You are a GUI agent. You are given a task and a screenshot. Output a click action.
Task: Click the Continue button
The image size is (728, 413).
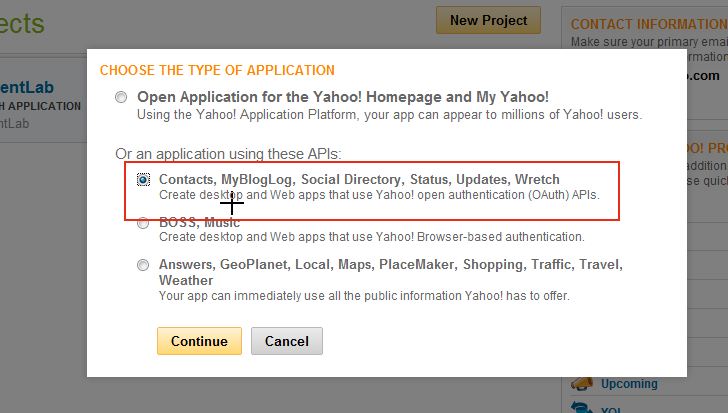click(199, 341)
